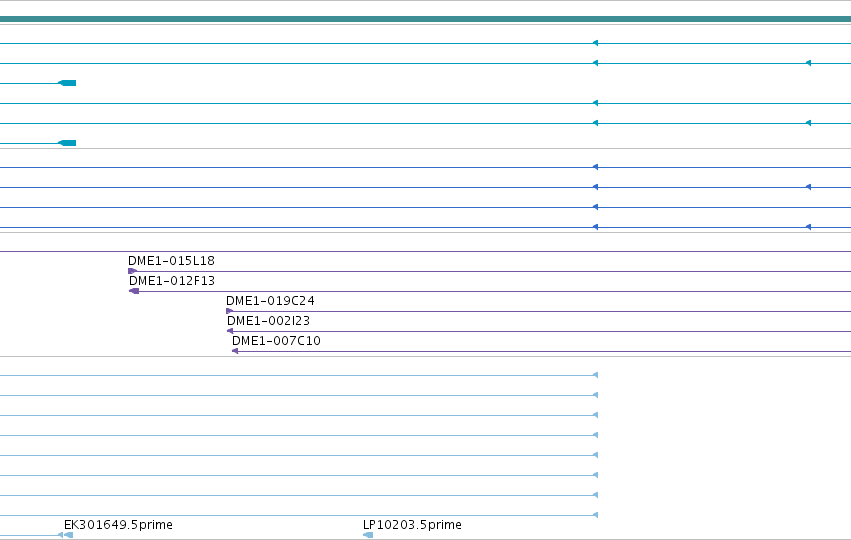Click the DME1-019C24 clone label

coord(270,301)
